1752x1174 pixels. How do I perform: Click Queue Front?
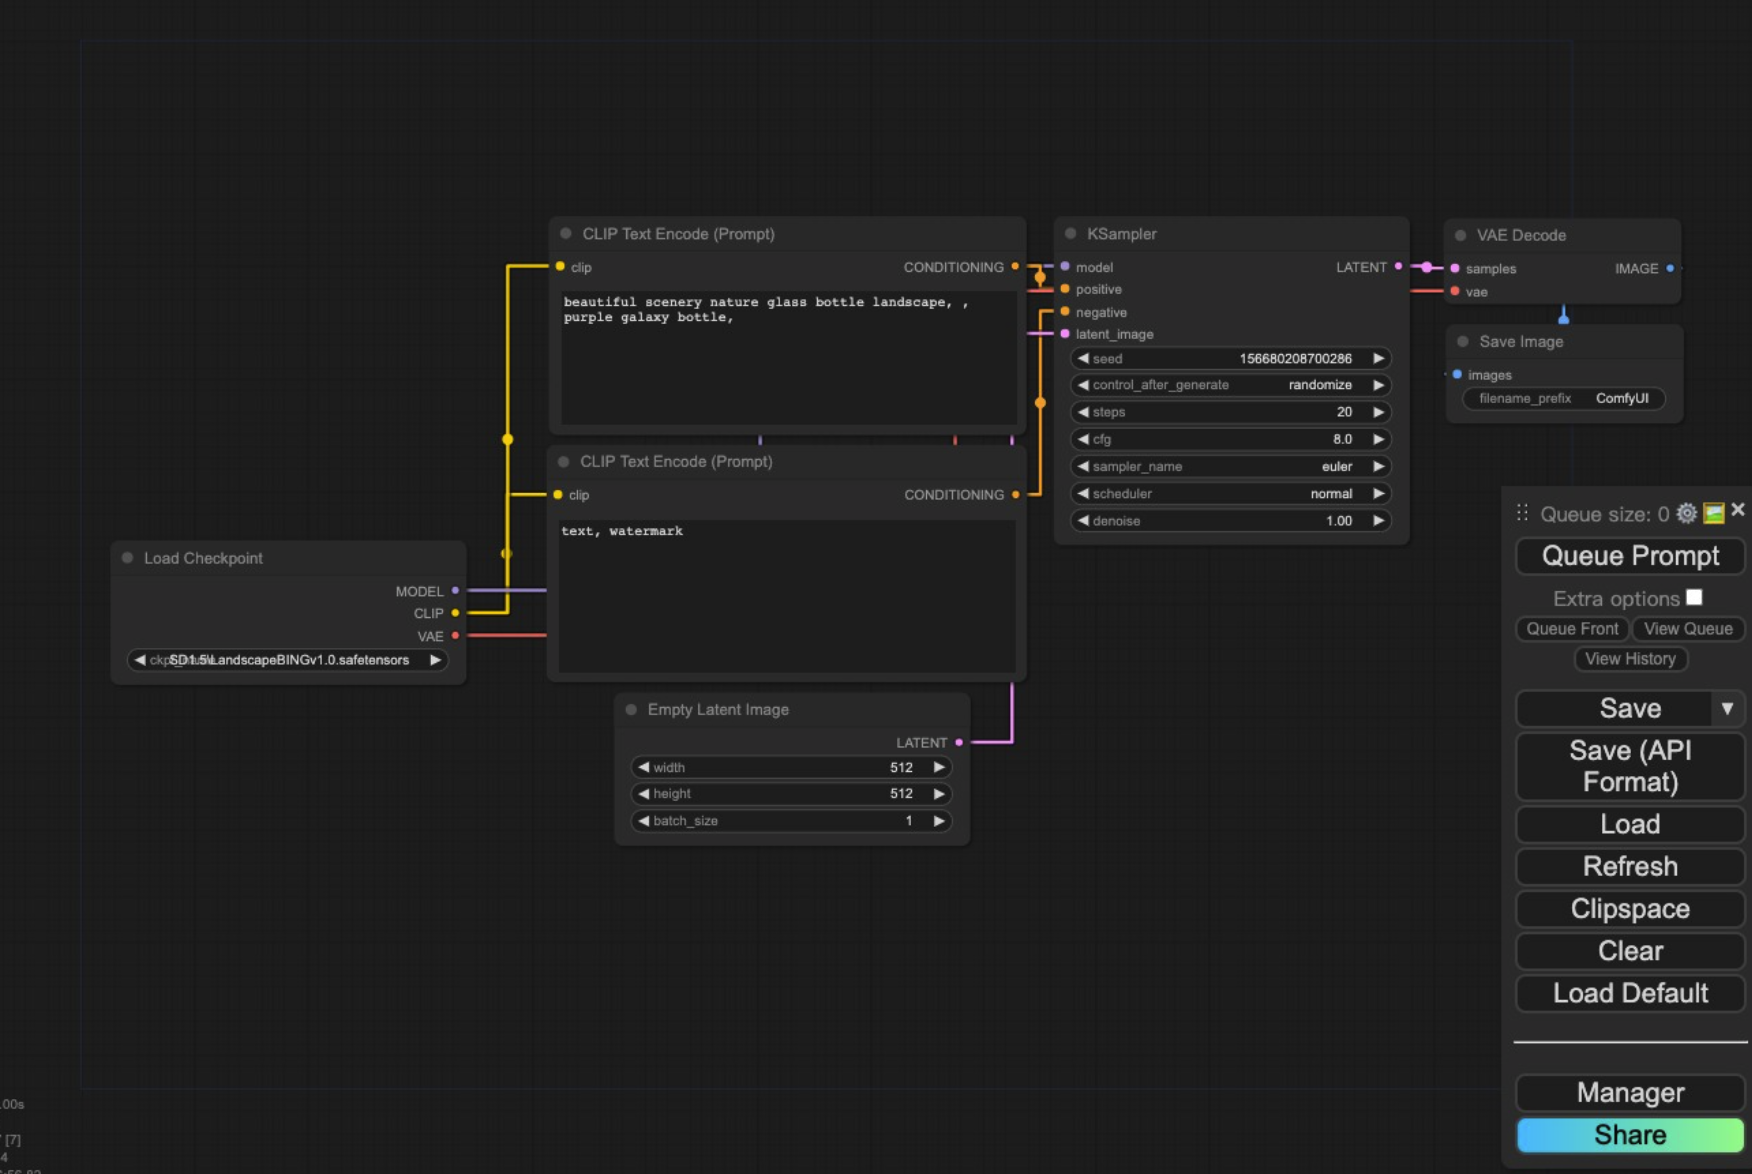(x=1572, y=629)
